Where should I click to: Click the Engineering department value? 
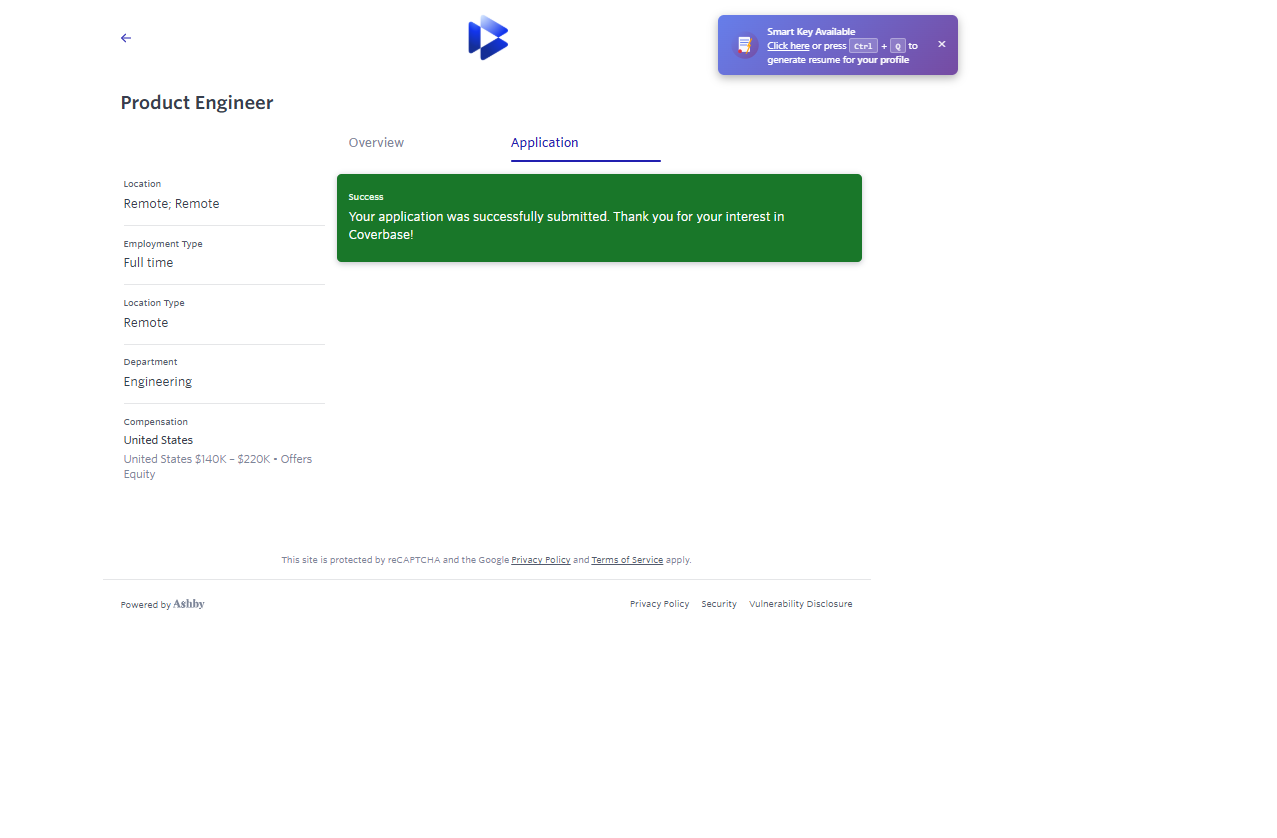pos(158,382)
